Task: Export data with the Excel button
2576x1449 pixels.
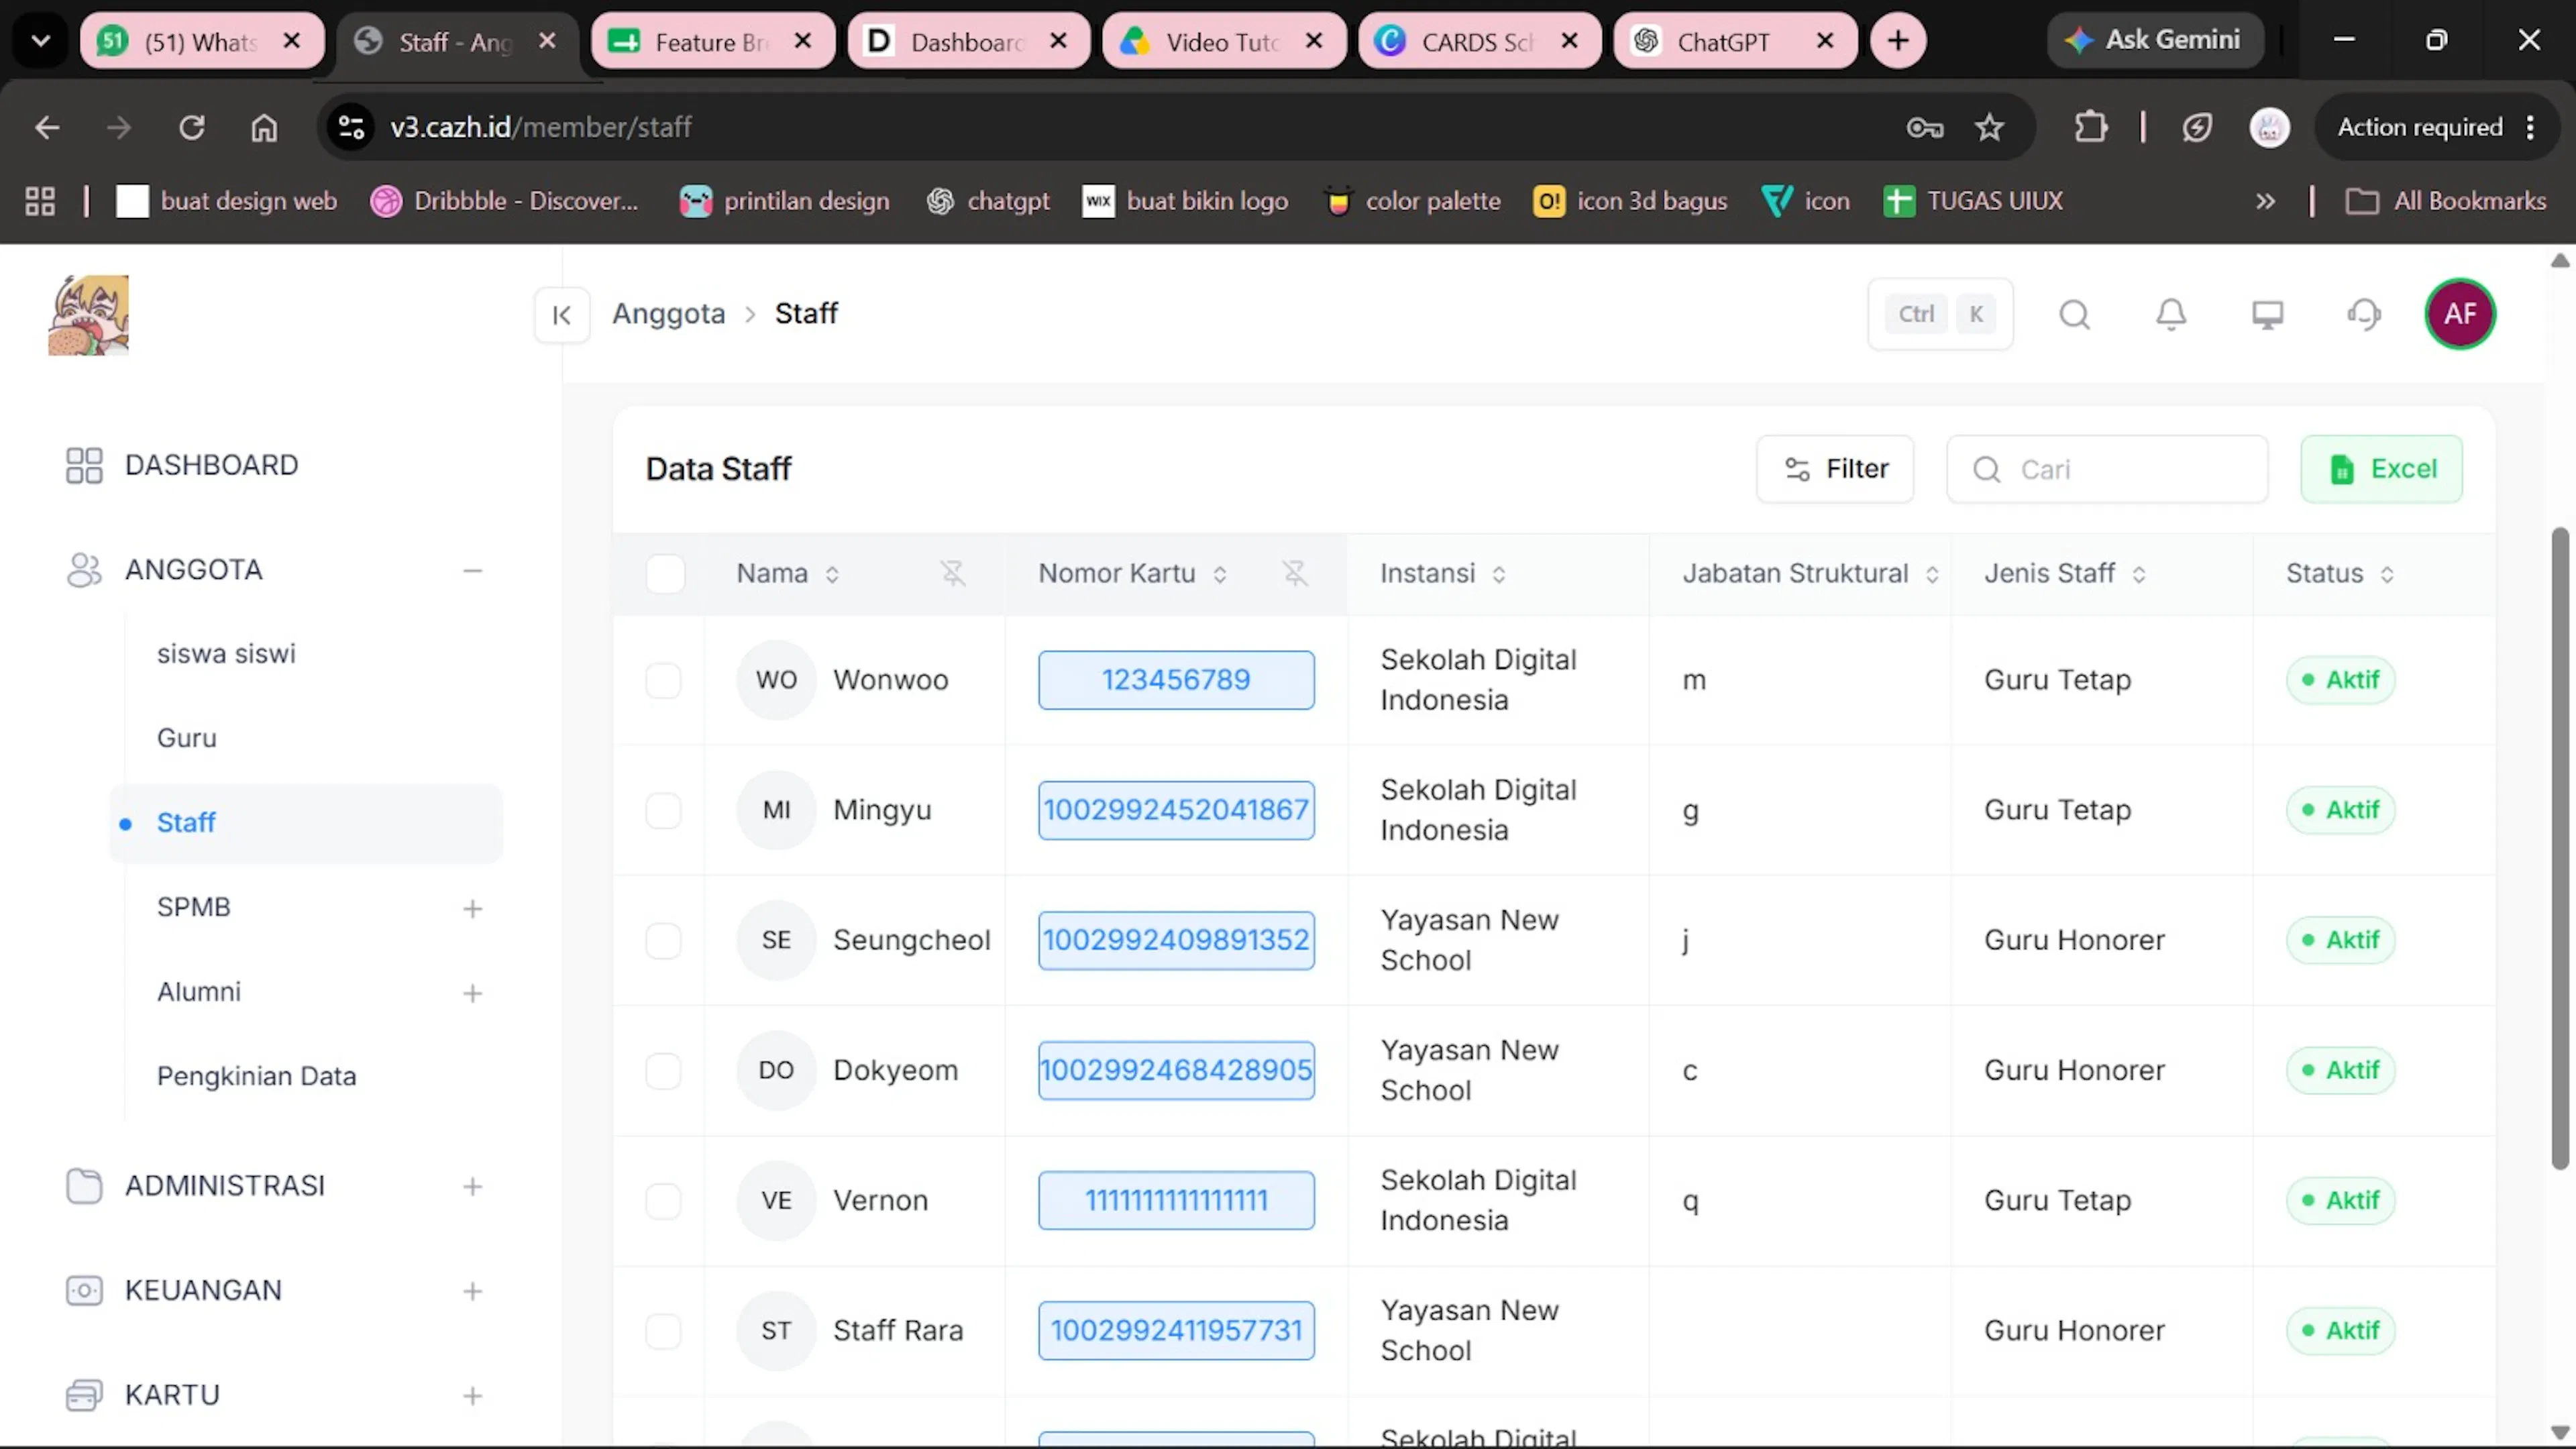Action: [x=2381, y=469]
